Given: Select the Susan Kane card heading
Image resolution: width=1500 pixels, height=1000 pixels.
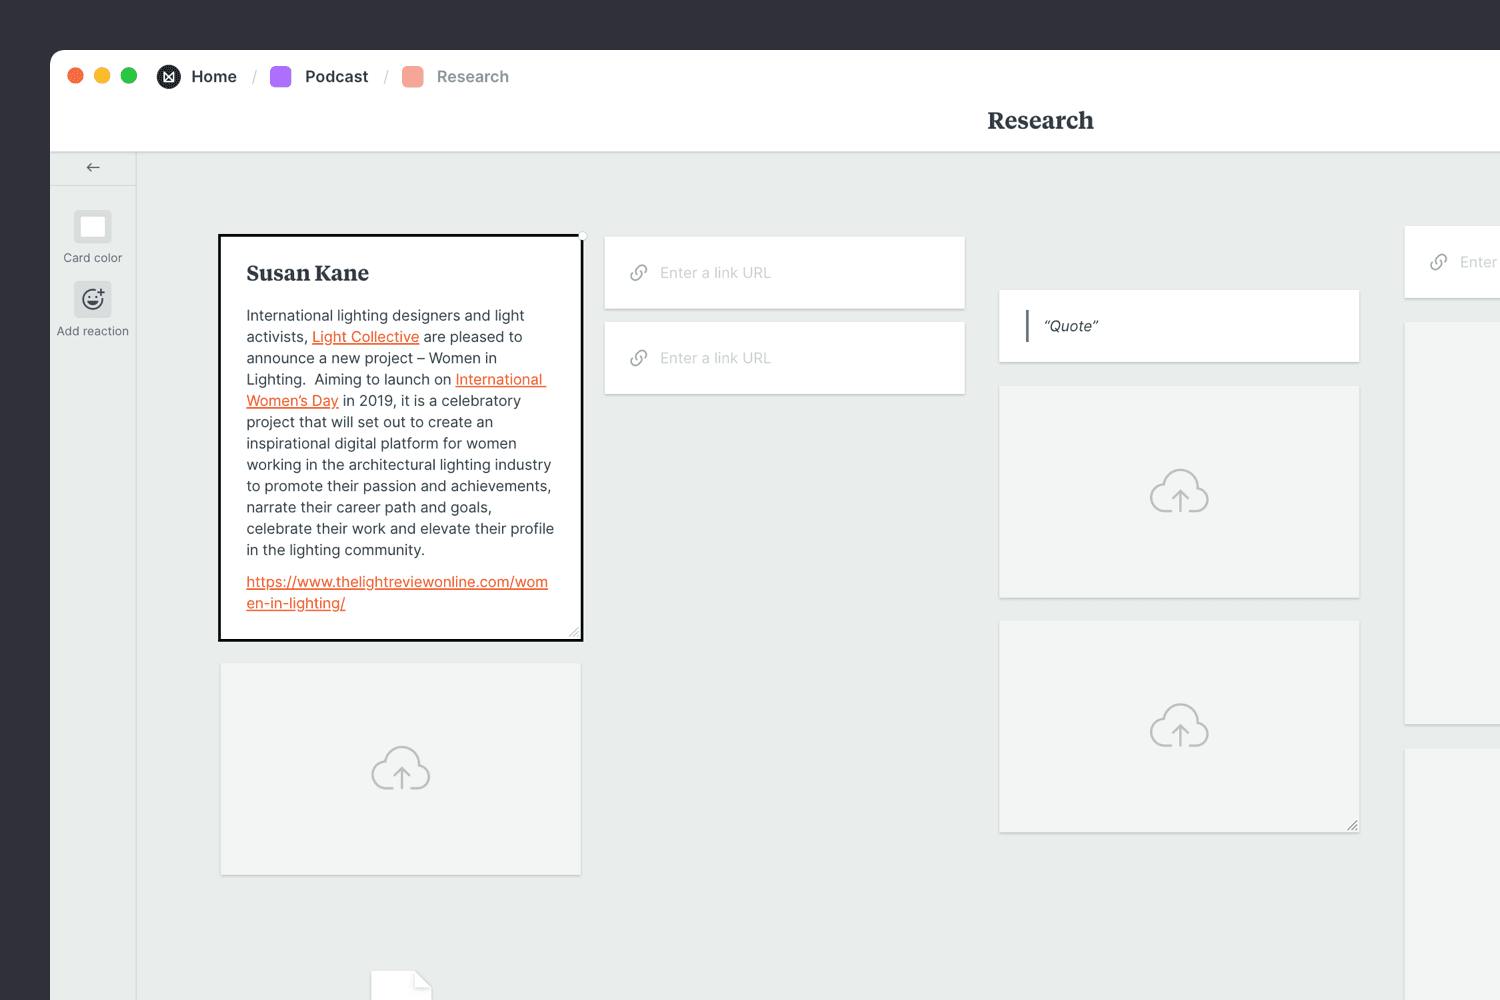Looking at the screenshot, I should point(307,273).
